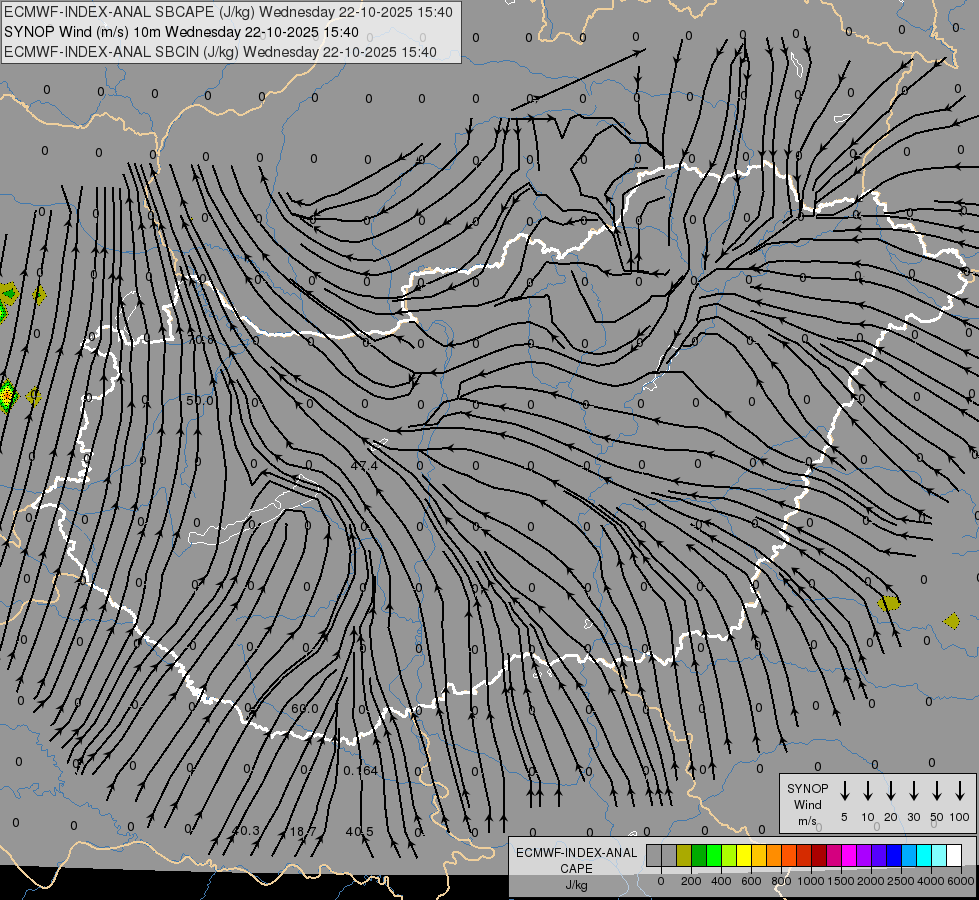979x900 pixels.
Task: Click the white 6000 J/kg CAPE swatch
Action: [954, 855]
